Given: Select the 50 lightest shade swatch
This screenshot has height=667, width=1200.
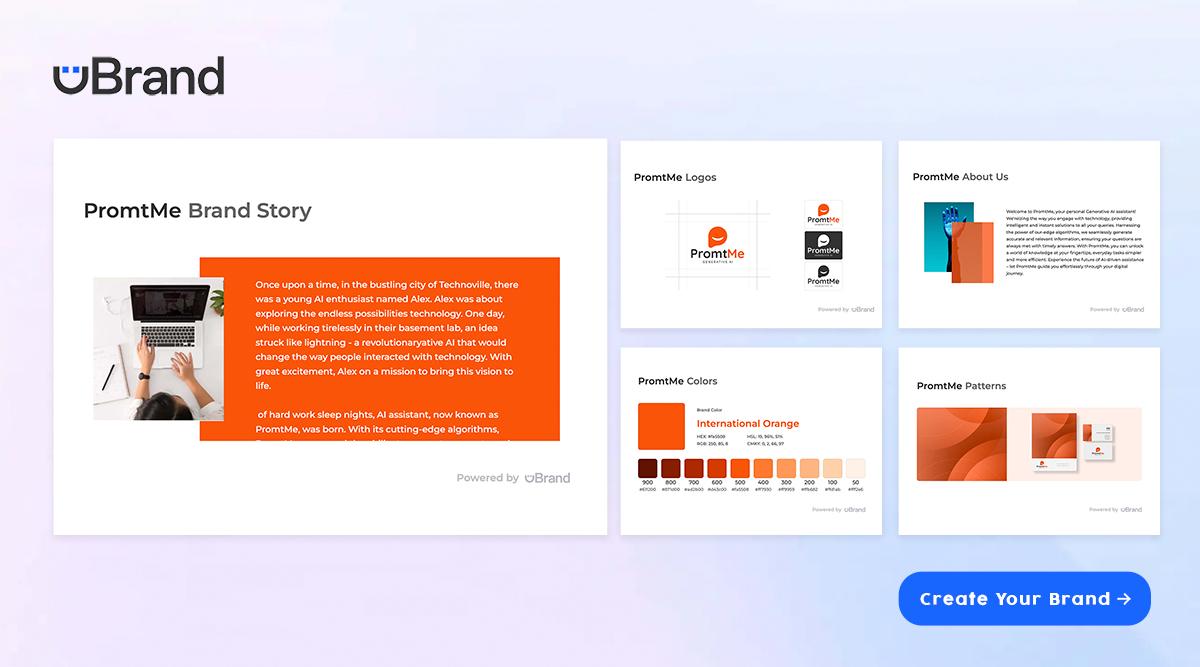Looking at the screenshot, I should (855, 468).
